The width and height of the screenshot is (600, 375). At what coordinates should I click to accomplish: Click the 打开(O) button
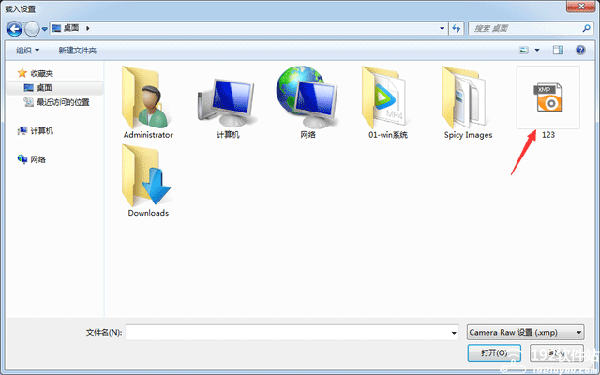click(494, 353)
